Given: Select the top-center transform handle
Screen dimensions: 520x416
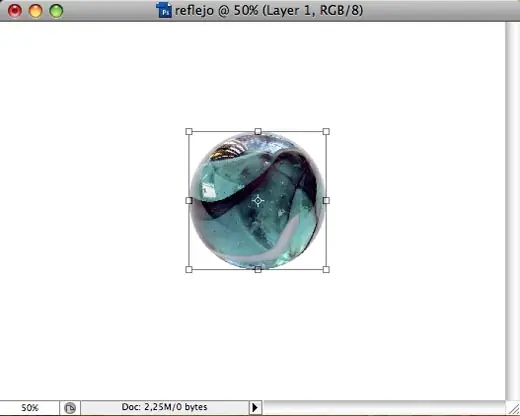Looking at the screenshot, I should [258, 132].
